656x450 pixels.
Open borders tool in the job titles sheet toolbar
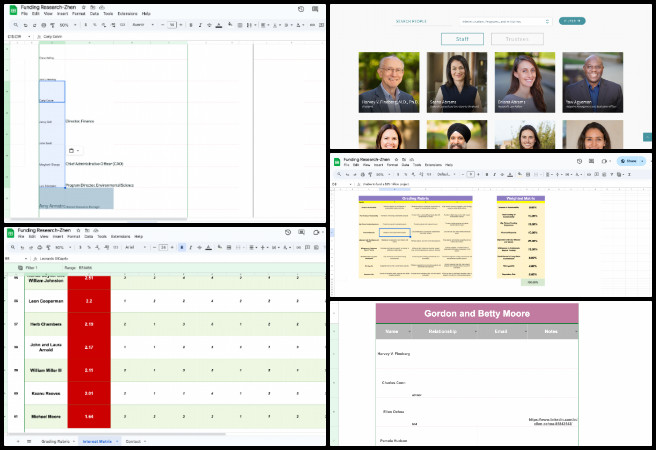coord(240,25)
